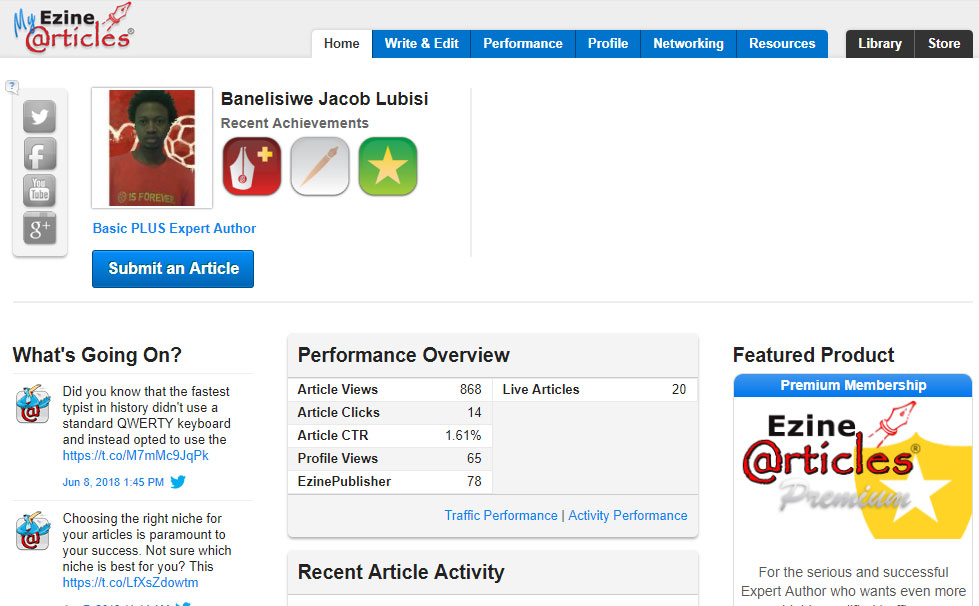The height and width of the screenshot is (606, 979).
Task: Click the author profile photo
Action: click(152, 148)
